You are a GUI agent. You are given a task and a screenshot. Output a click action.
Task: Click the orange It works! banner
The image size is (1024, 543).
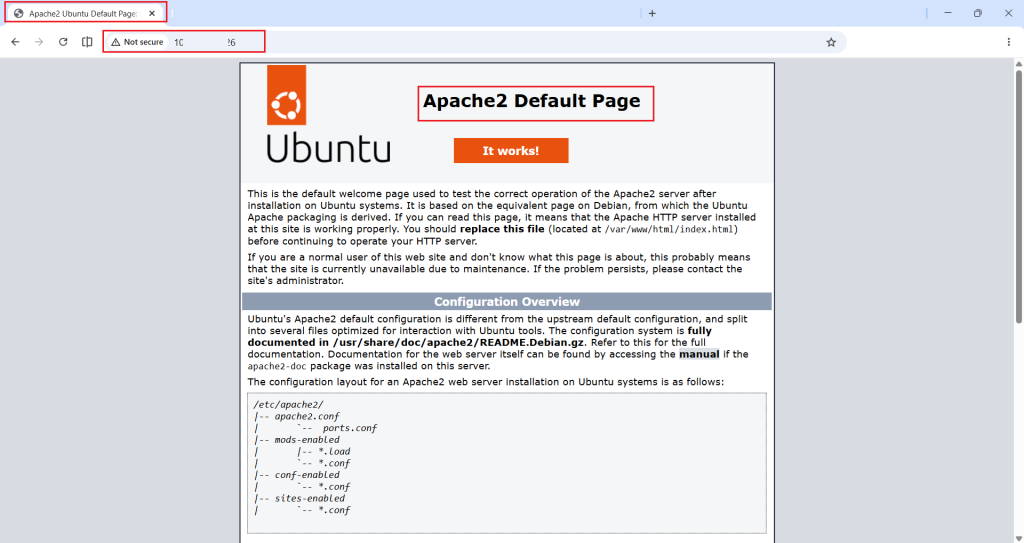coord(511,150)
